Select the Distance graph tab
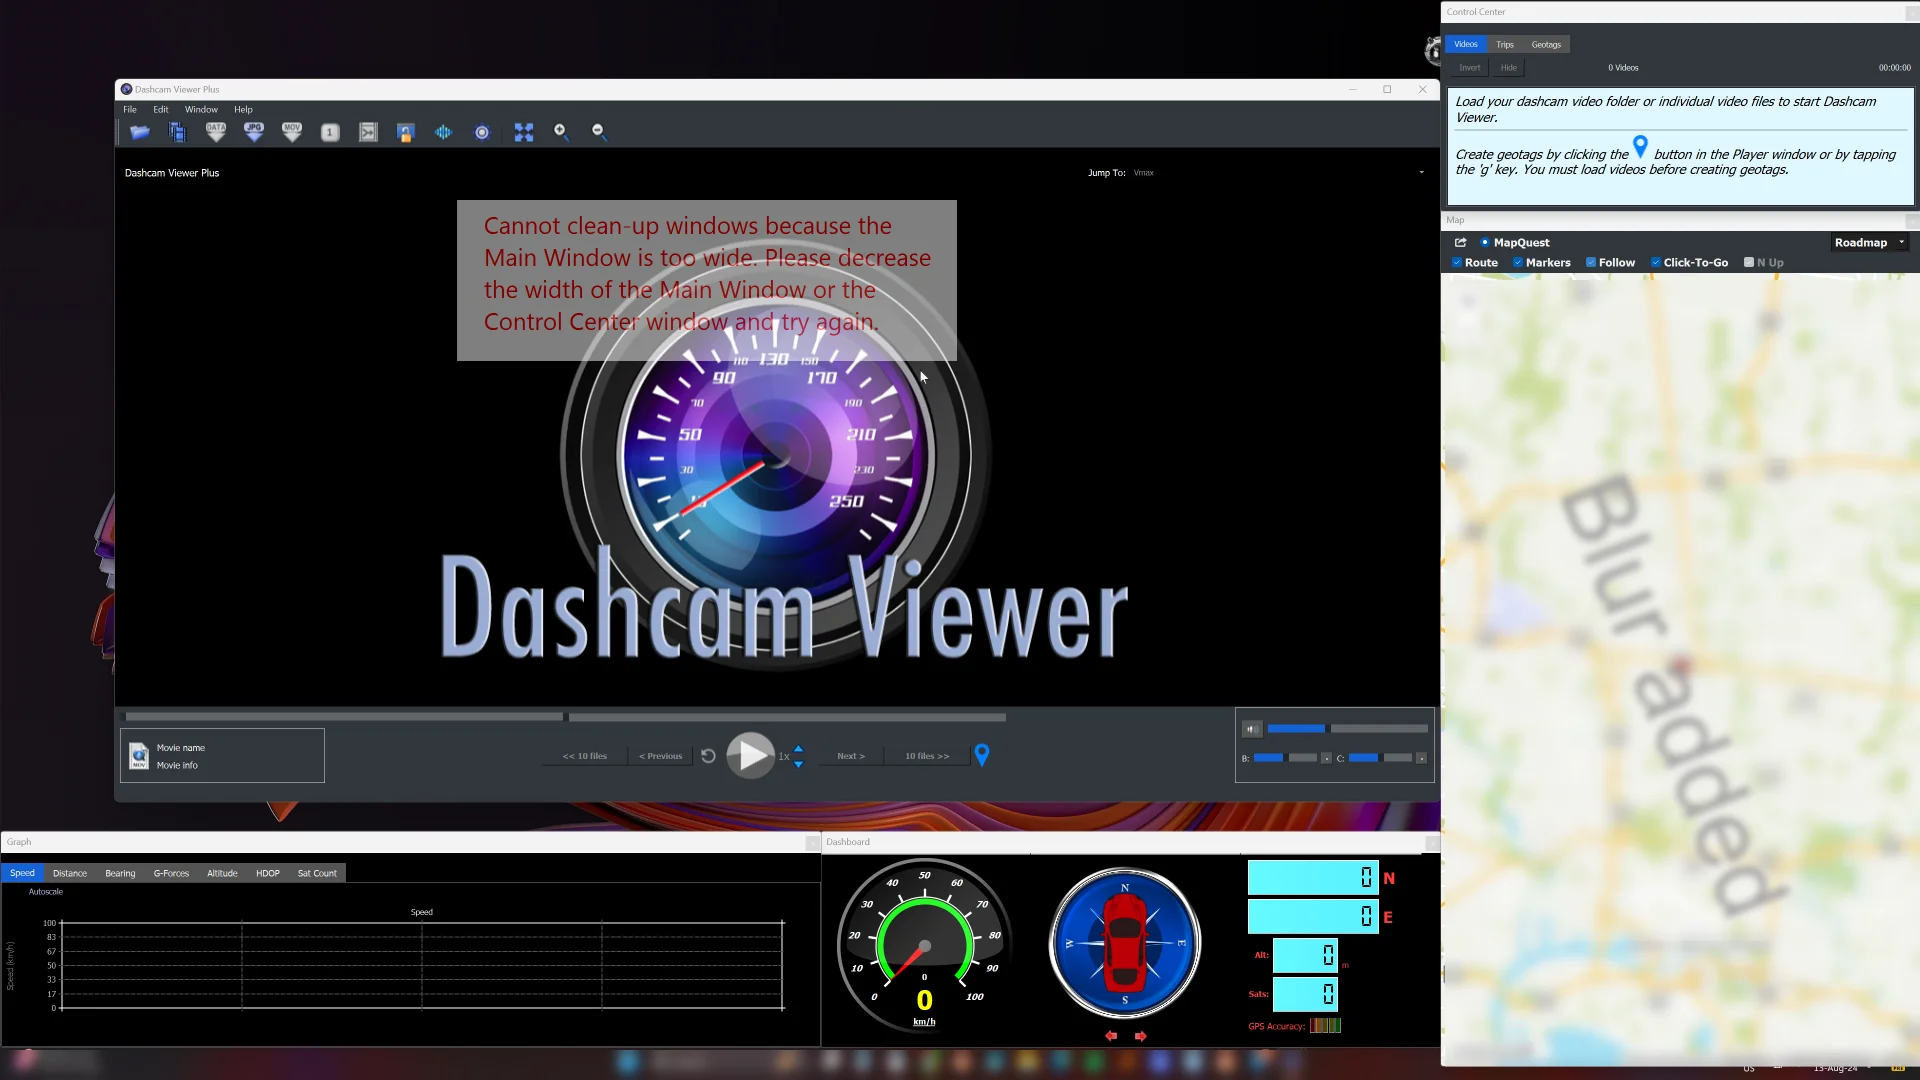 [70, 873]
